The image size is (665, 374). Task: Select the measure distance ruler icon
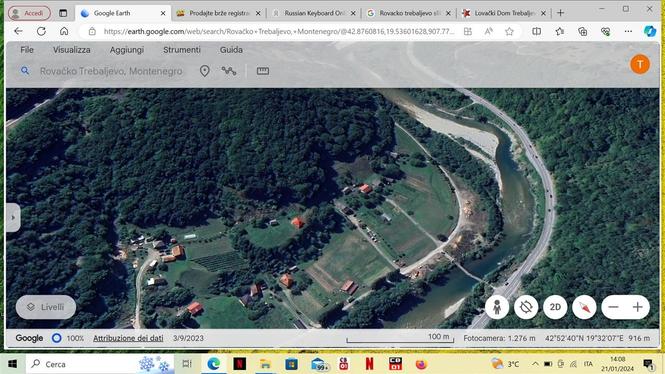coord(263,71)
